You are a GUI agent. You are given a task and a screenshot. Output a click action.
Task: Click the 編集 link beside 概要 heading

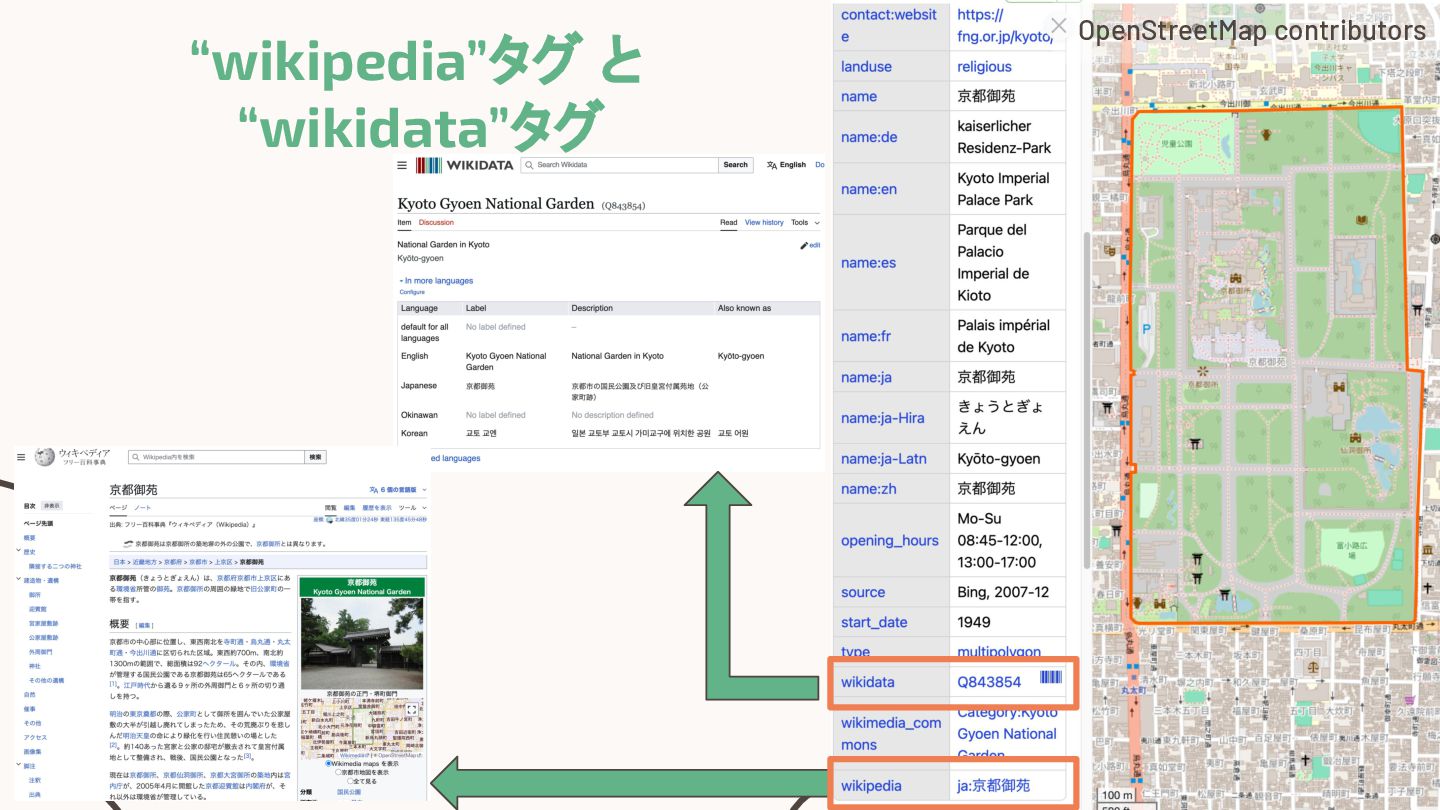145,625
